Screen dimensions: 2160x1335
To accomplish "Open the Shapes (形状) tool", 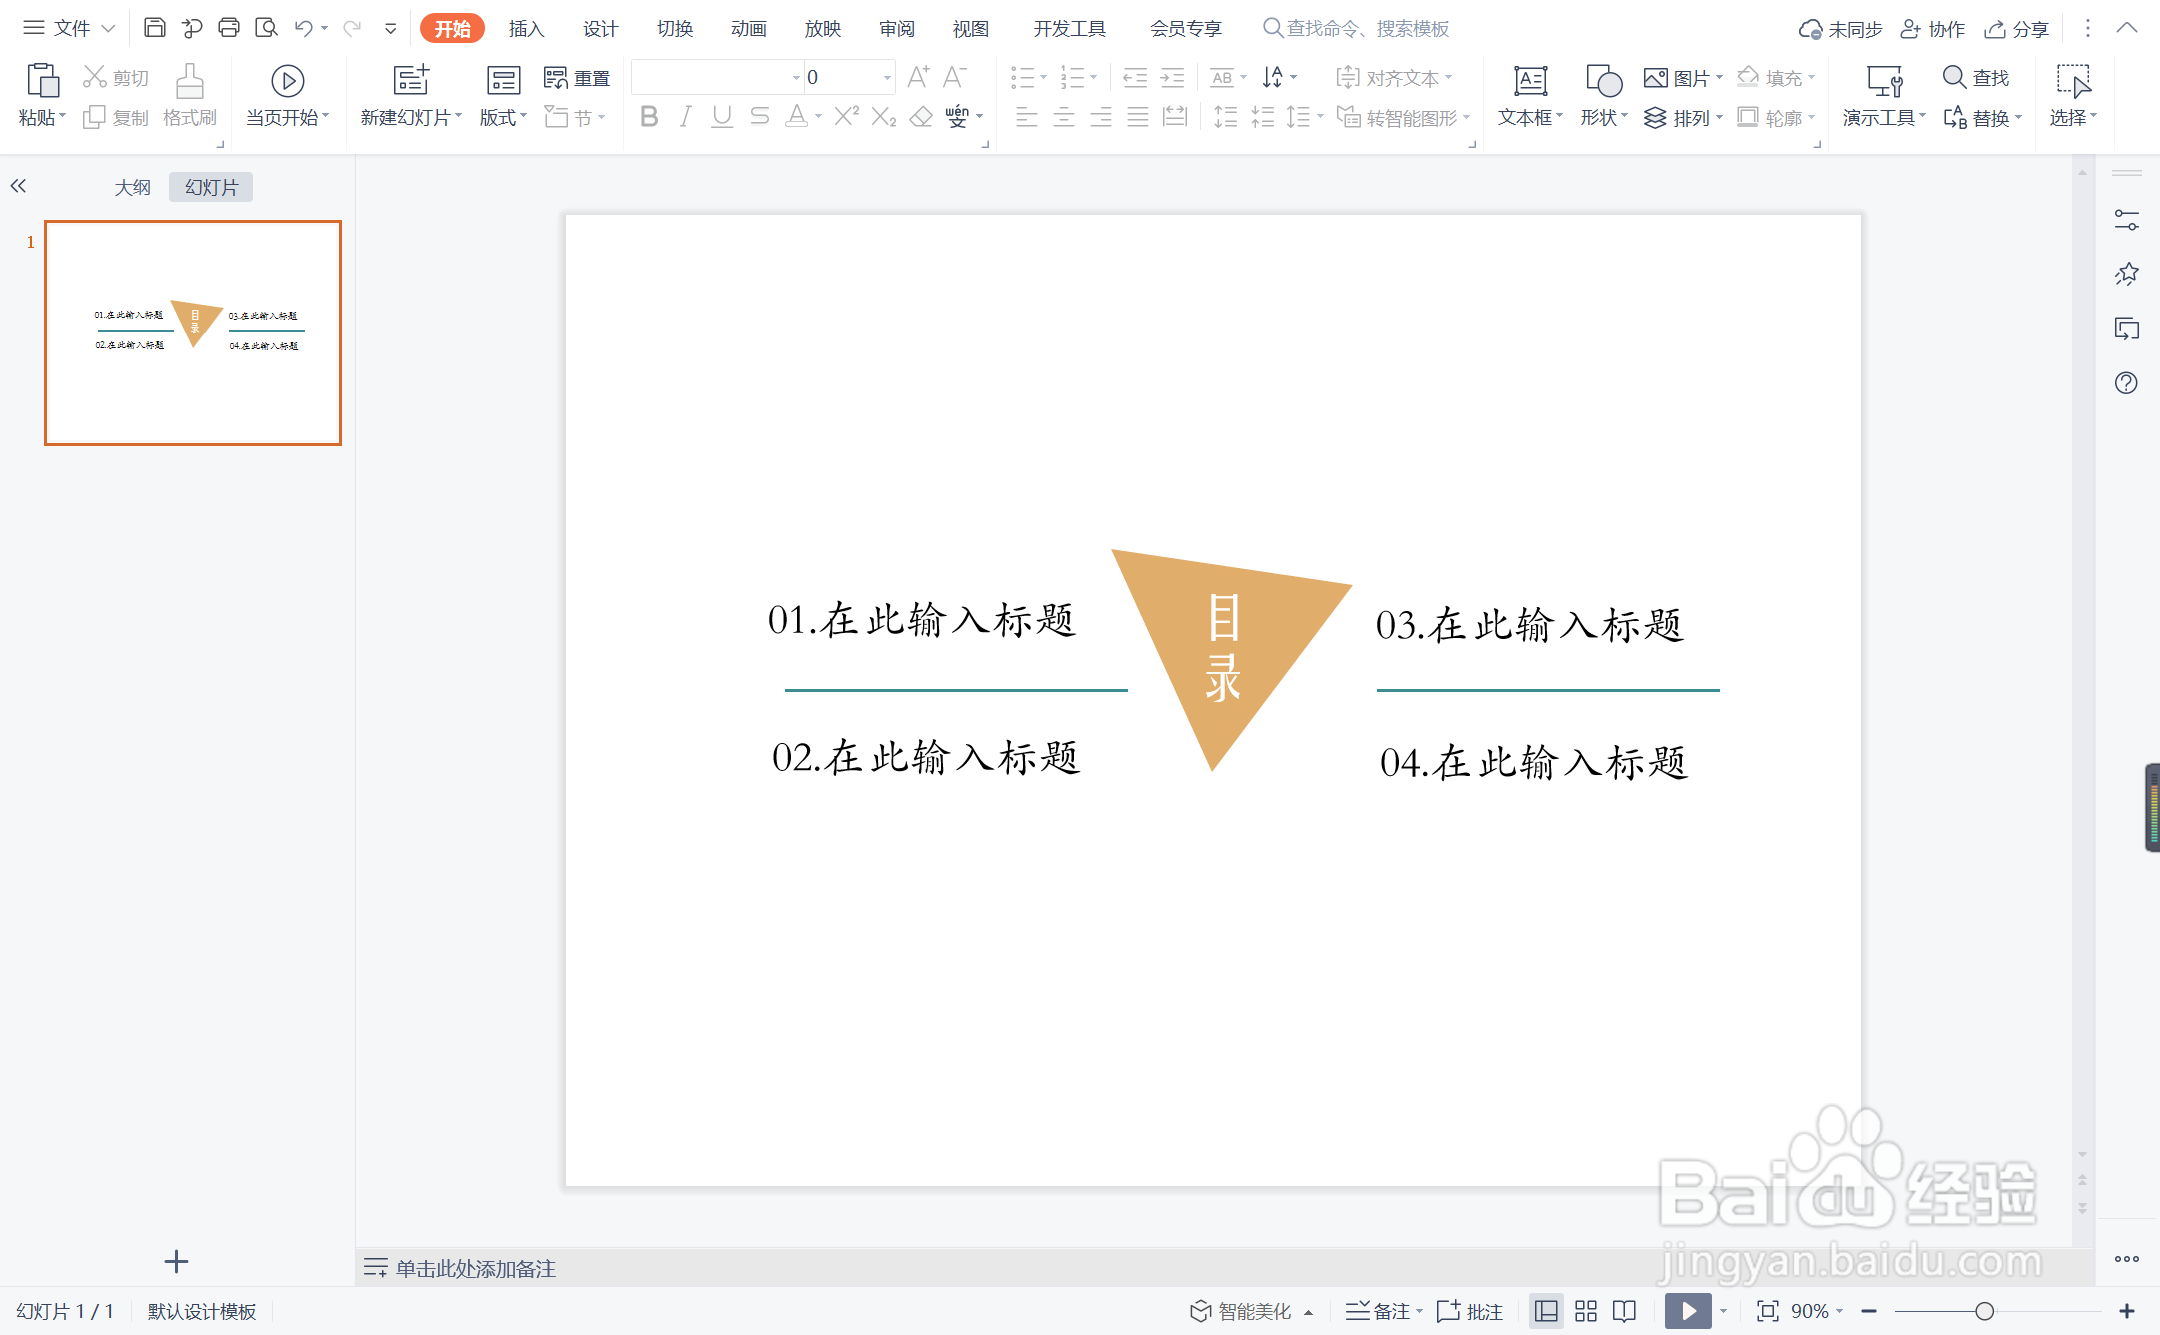I will coord(1603,82).
